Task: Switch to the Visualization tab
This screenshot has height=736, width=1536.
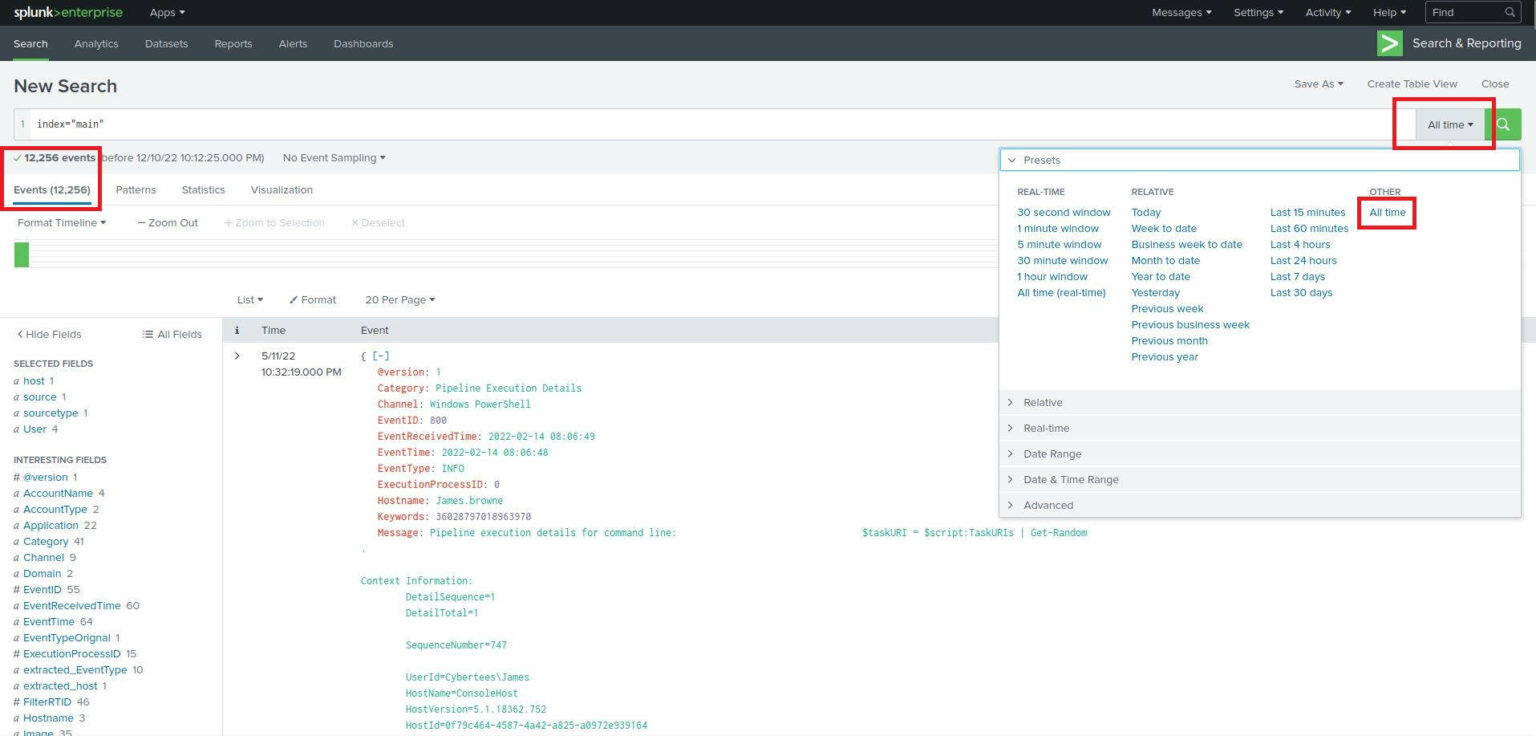Action: point(281,189)
